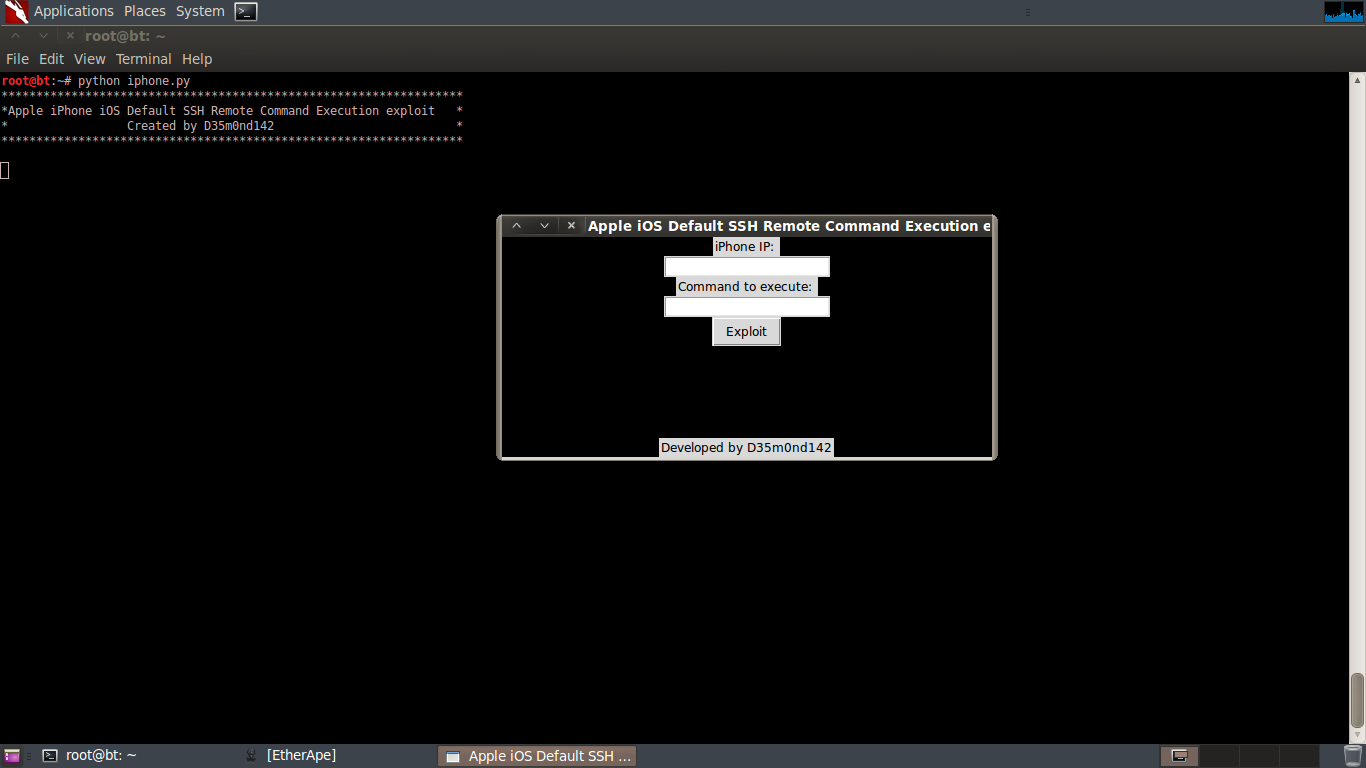Click the down-arrow button on exploit dialog titlebar
Image resolution: width=1366 pixels, height=768 pixels.
(x=544, y=226)
